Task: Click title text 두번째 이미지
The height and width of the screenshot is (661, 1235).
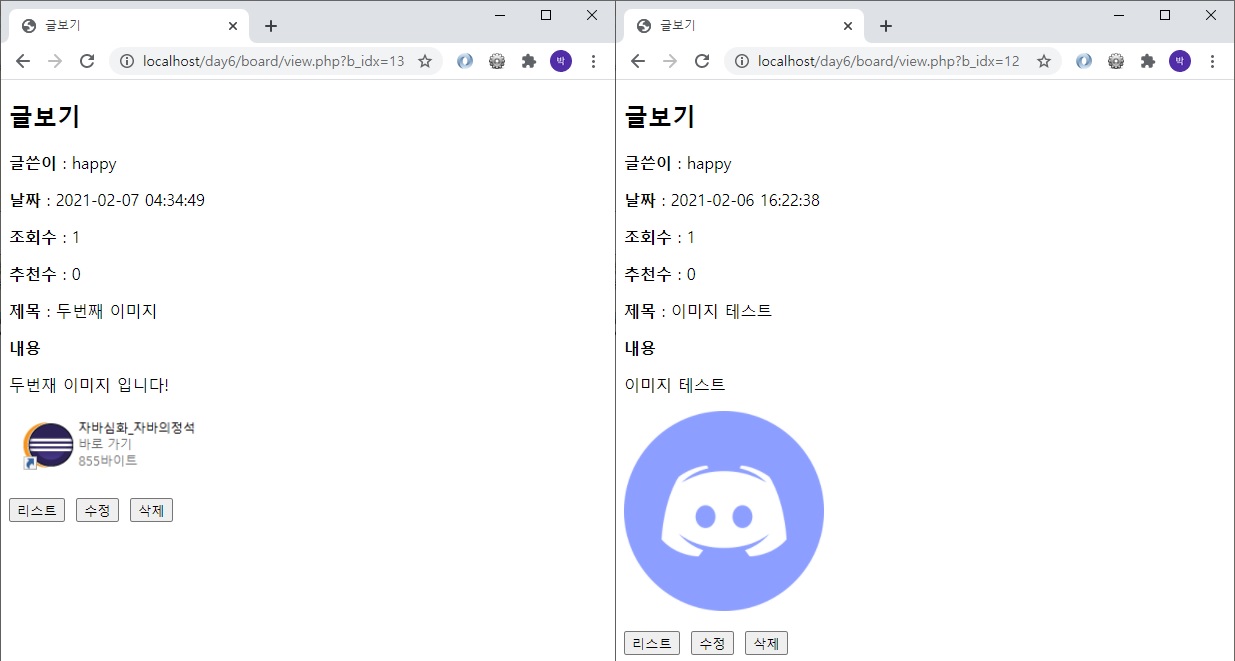Action: tap(106, 311)
